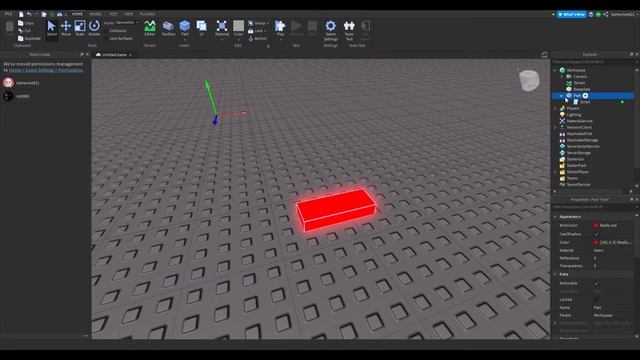The width and height of the screenshot is (640, 360).
Task: Click the share icon near the username
Action: click(606, 14)
